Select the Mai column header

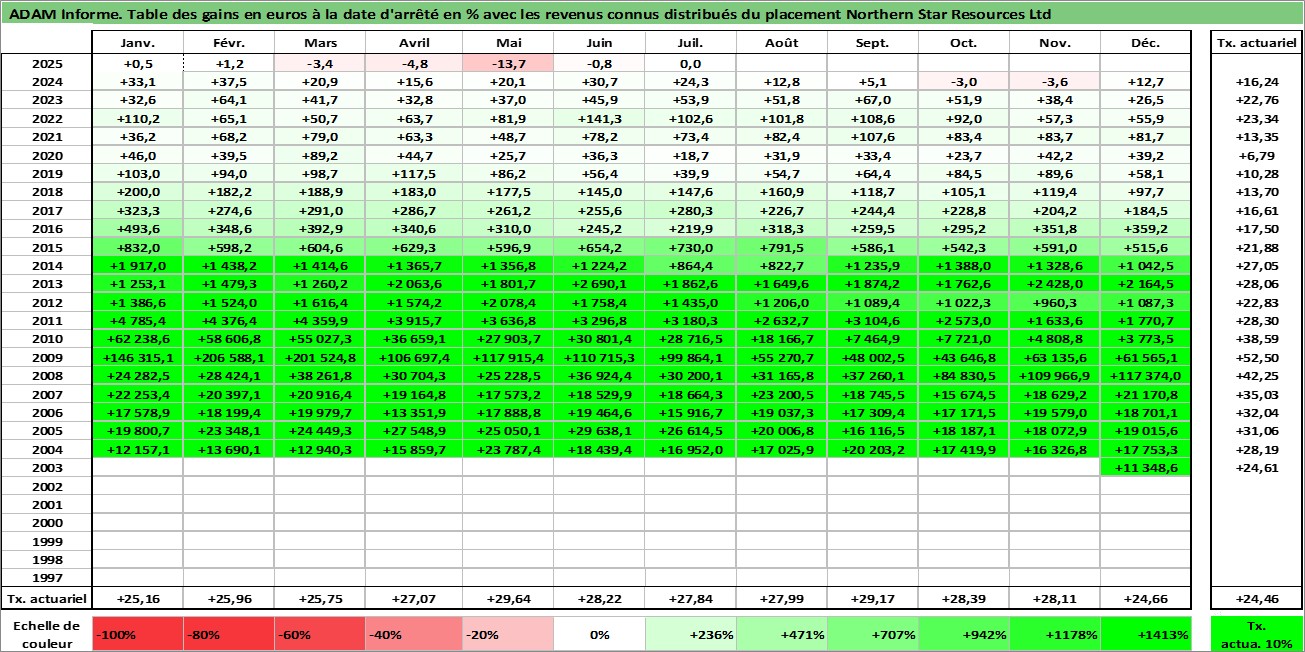coord(508,43)
